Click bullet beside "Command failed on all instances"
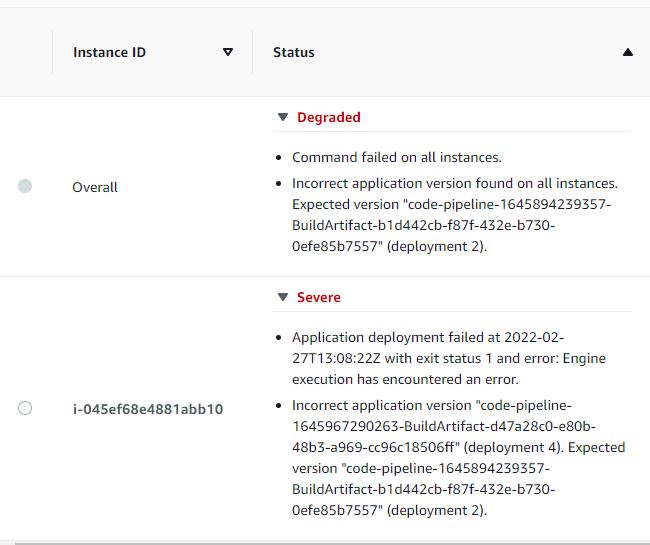 pyautogui.click(x=278, y=158)
